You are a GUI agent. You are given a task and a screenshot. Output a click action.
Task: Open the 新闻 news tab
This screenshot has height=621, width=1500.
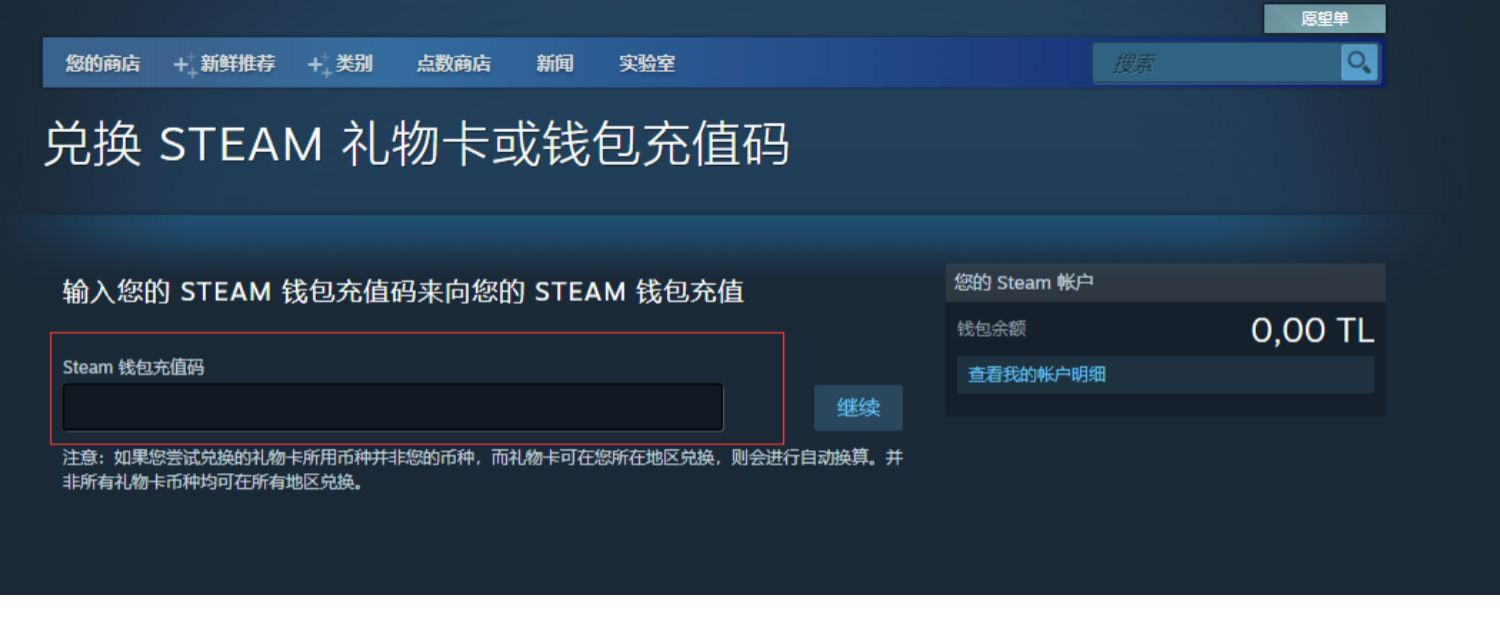pos(554,64)
